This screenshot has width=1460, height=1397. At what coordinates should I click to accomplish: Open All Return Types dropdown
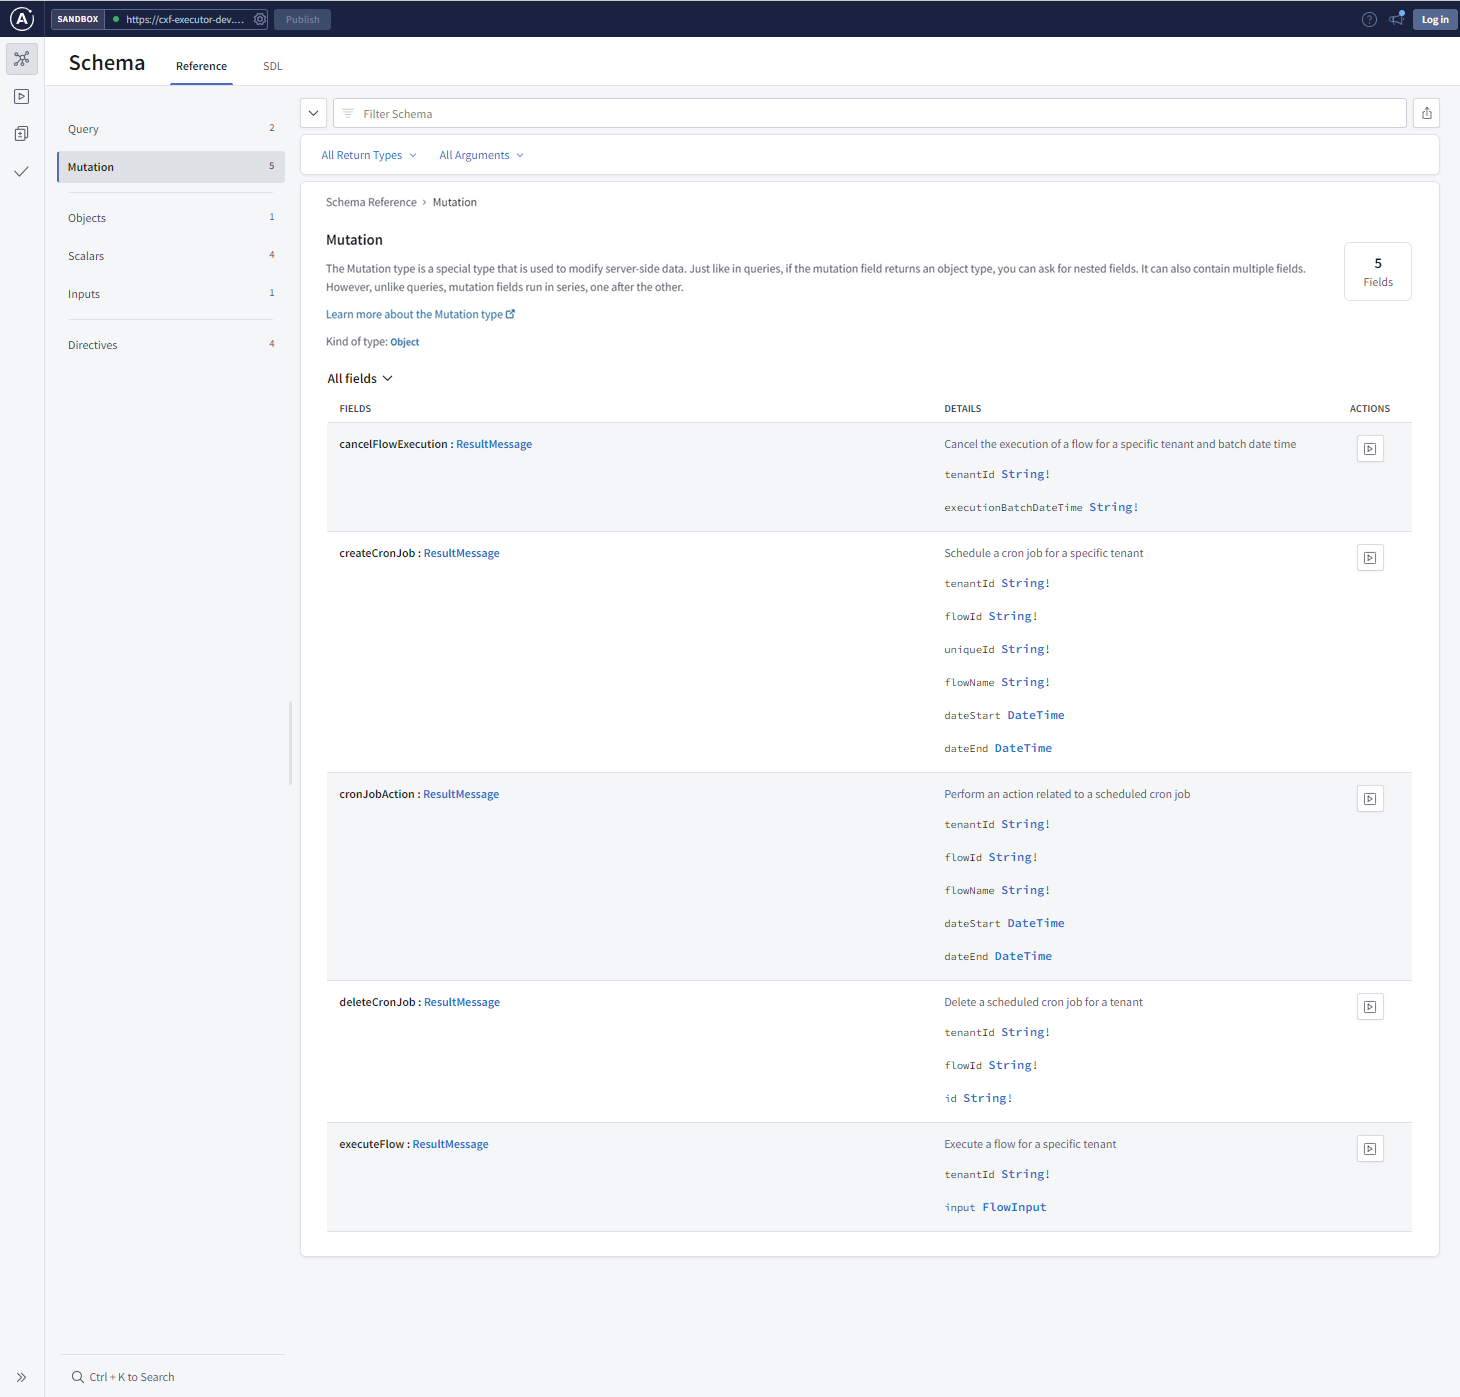(x=369, y=155)
